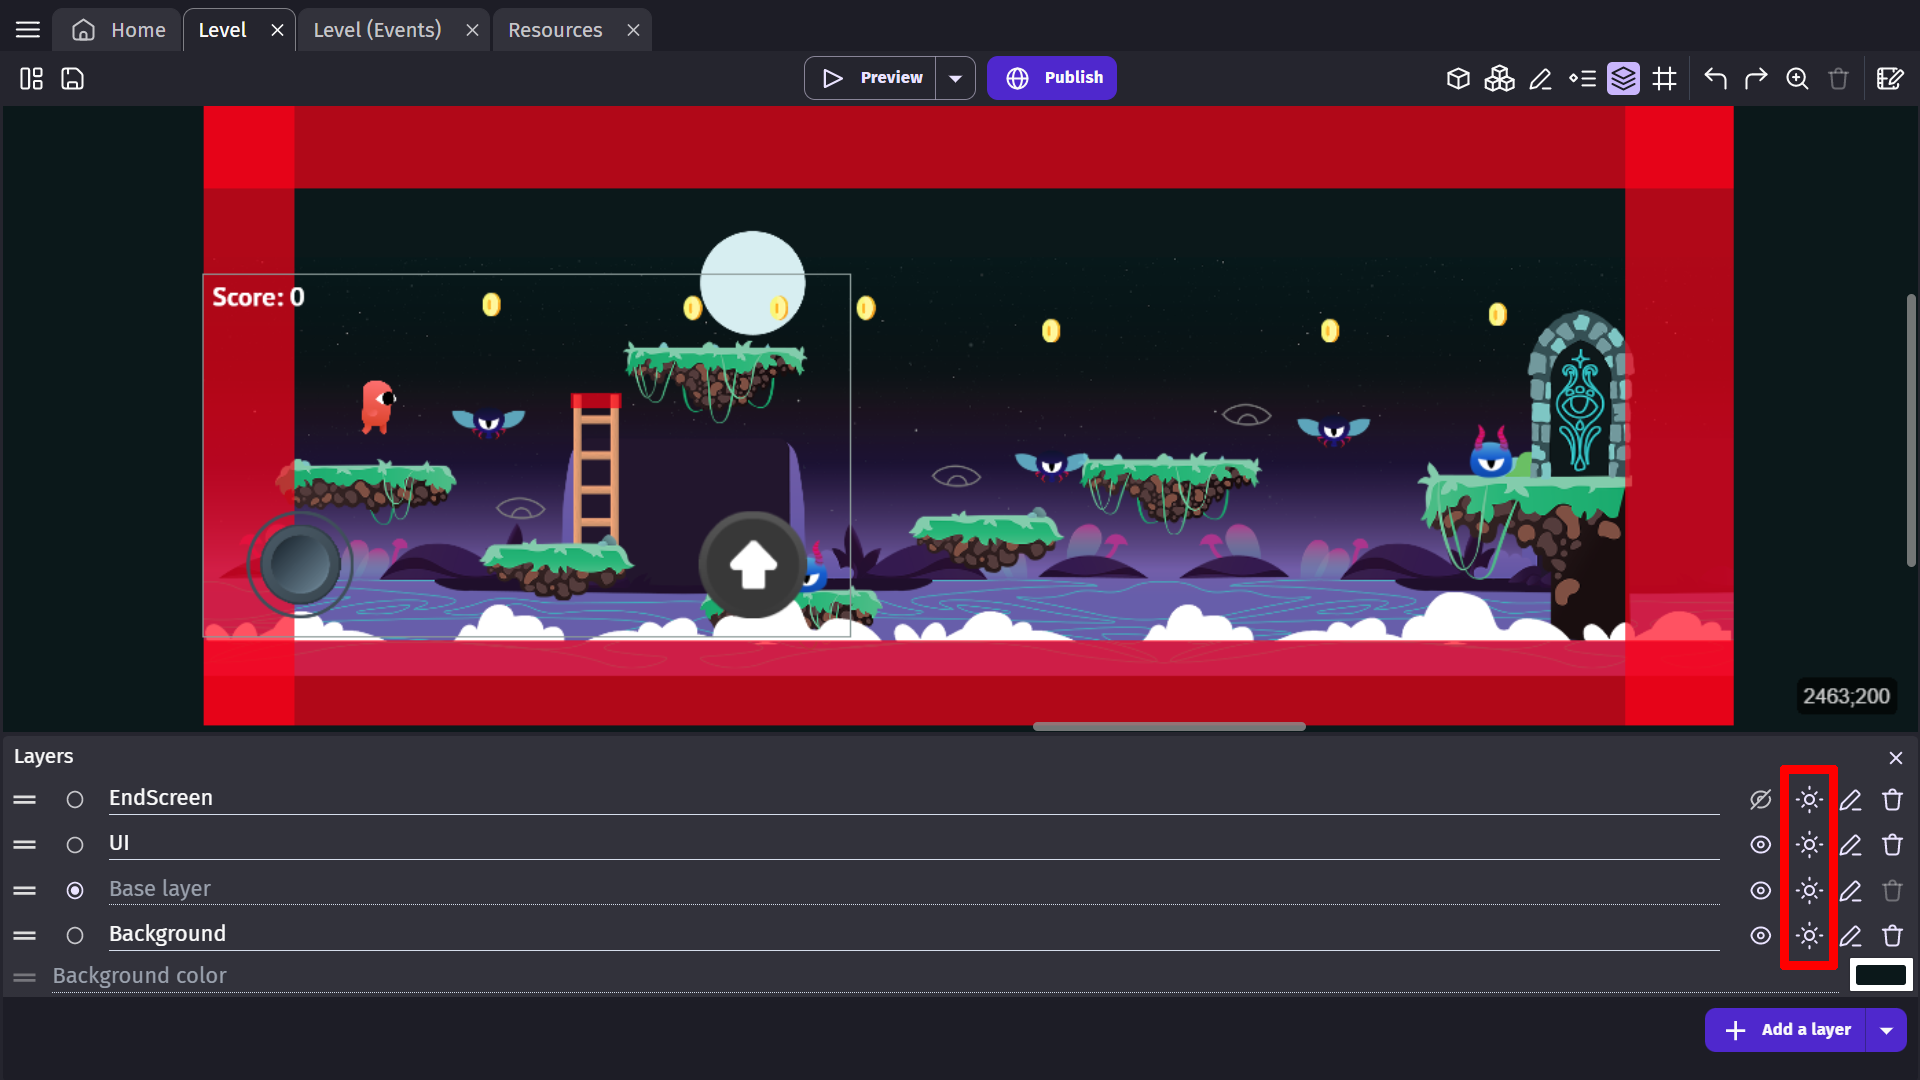This screenshot has height=1080, width=1920.
Task: Click the Publish button
Action: click(x=1052, y=78)
